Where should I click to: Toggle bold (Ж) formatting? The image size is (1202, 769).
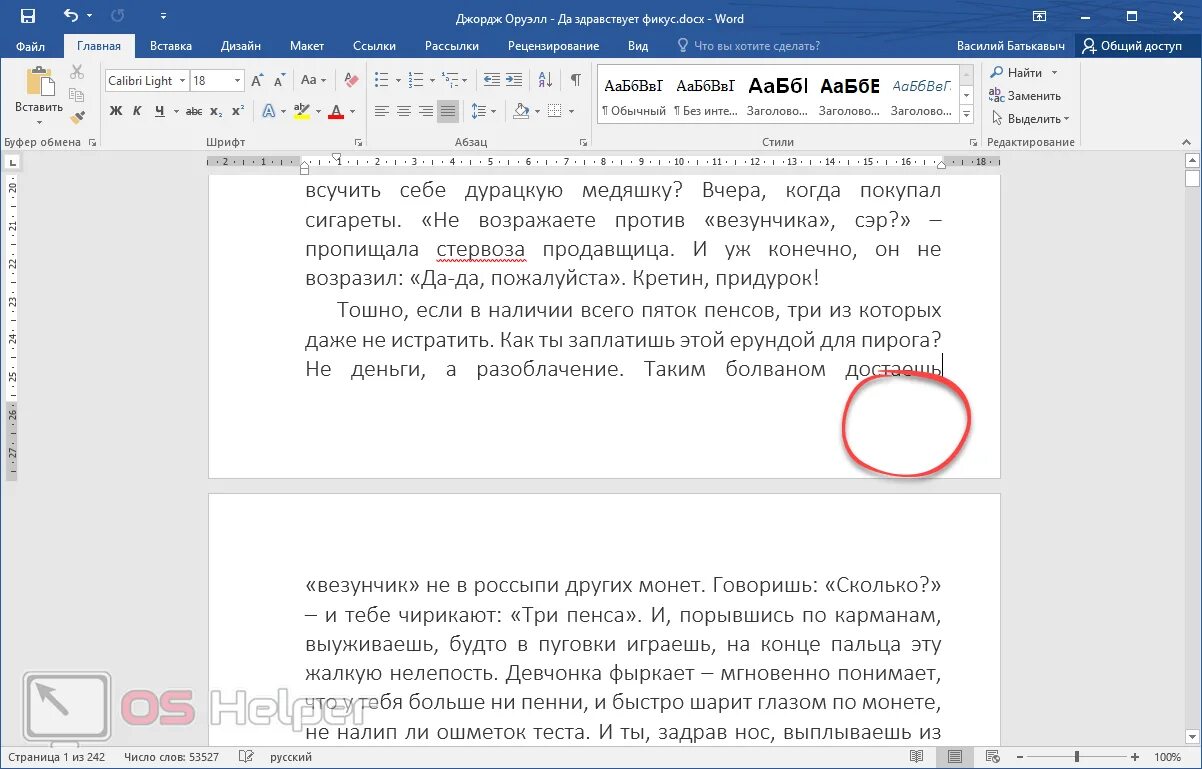(x=116, y=111)
